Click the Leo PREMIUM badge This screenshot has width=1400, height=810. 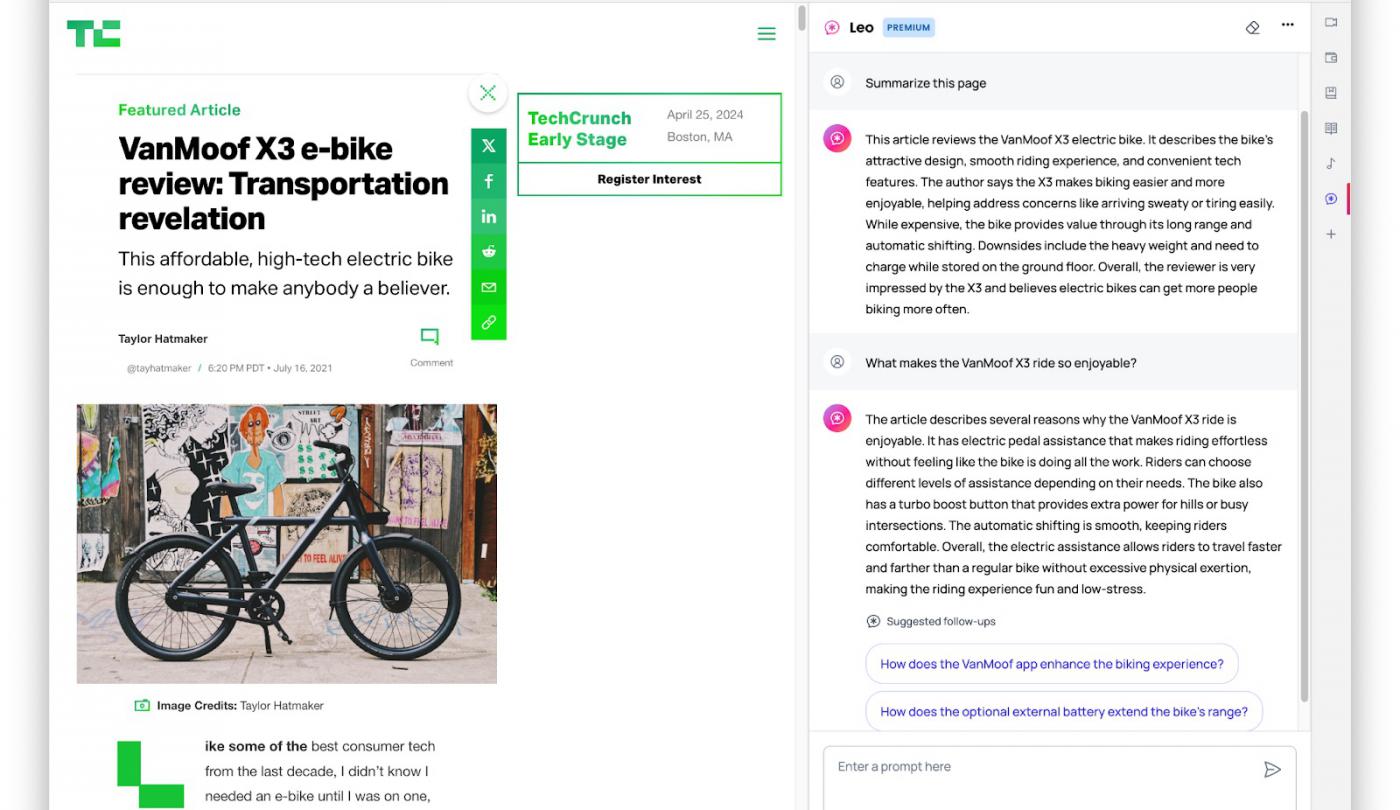click(908, 28)
